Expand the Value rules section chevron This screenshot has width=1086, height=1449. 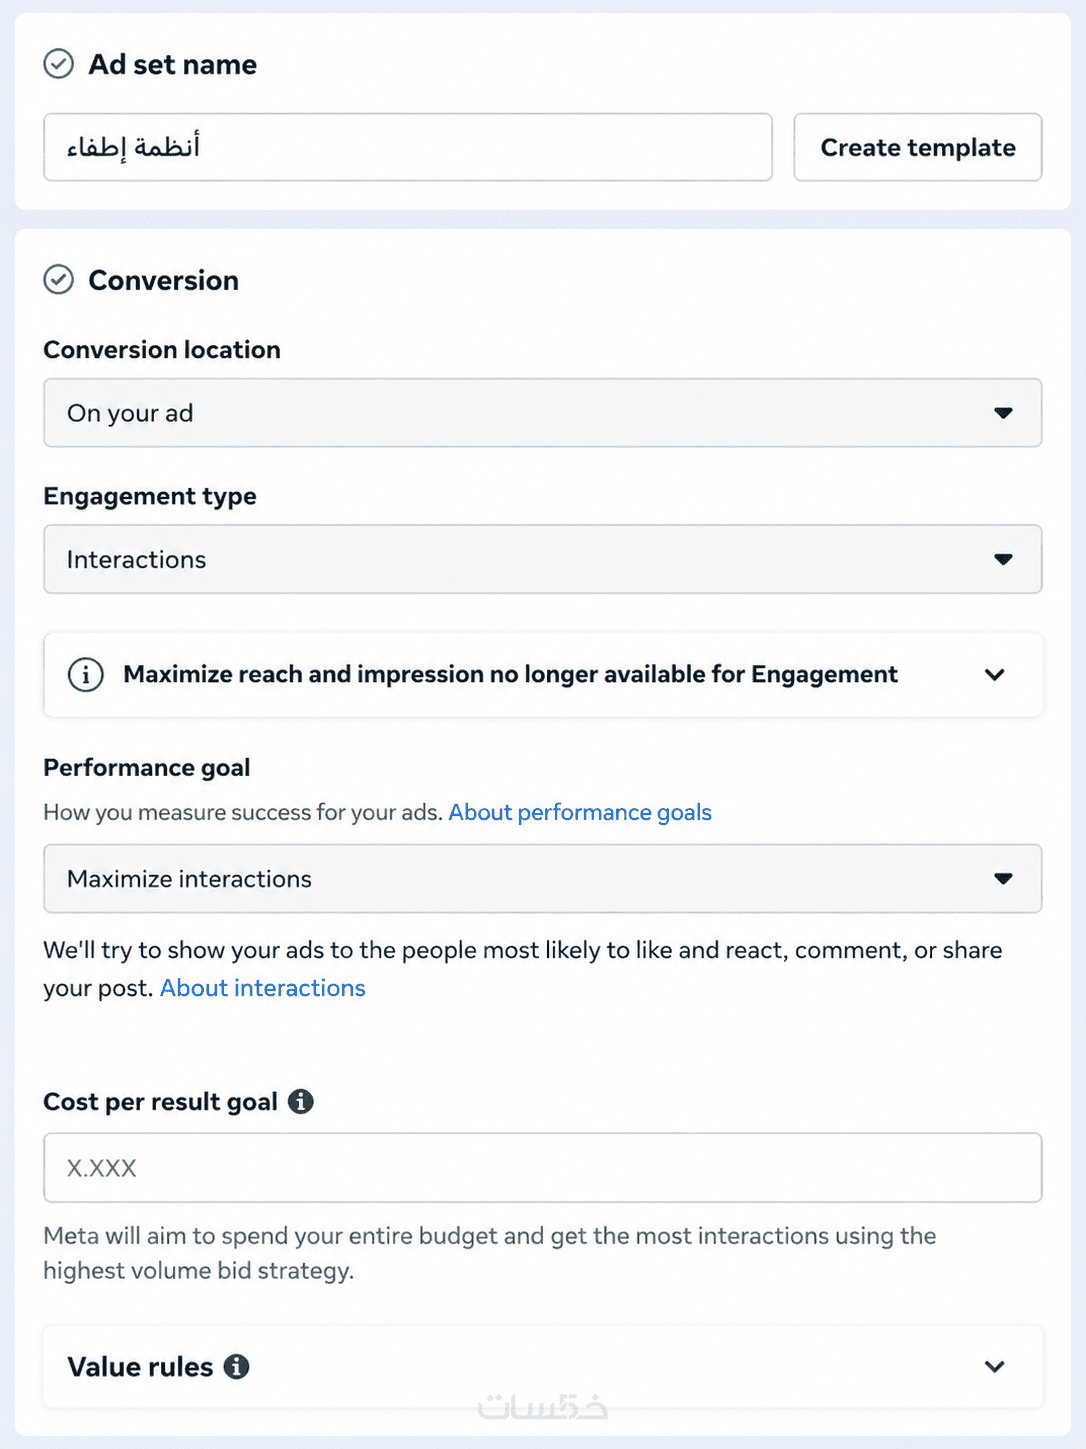coord(994,1367)
